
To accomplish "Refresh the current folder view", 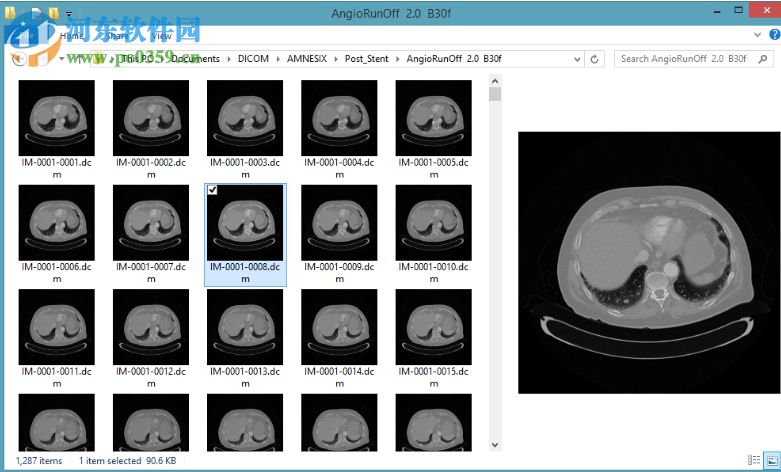I will tap(594, 59).
